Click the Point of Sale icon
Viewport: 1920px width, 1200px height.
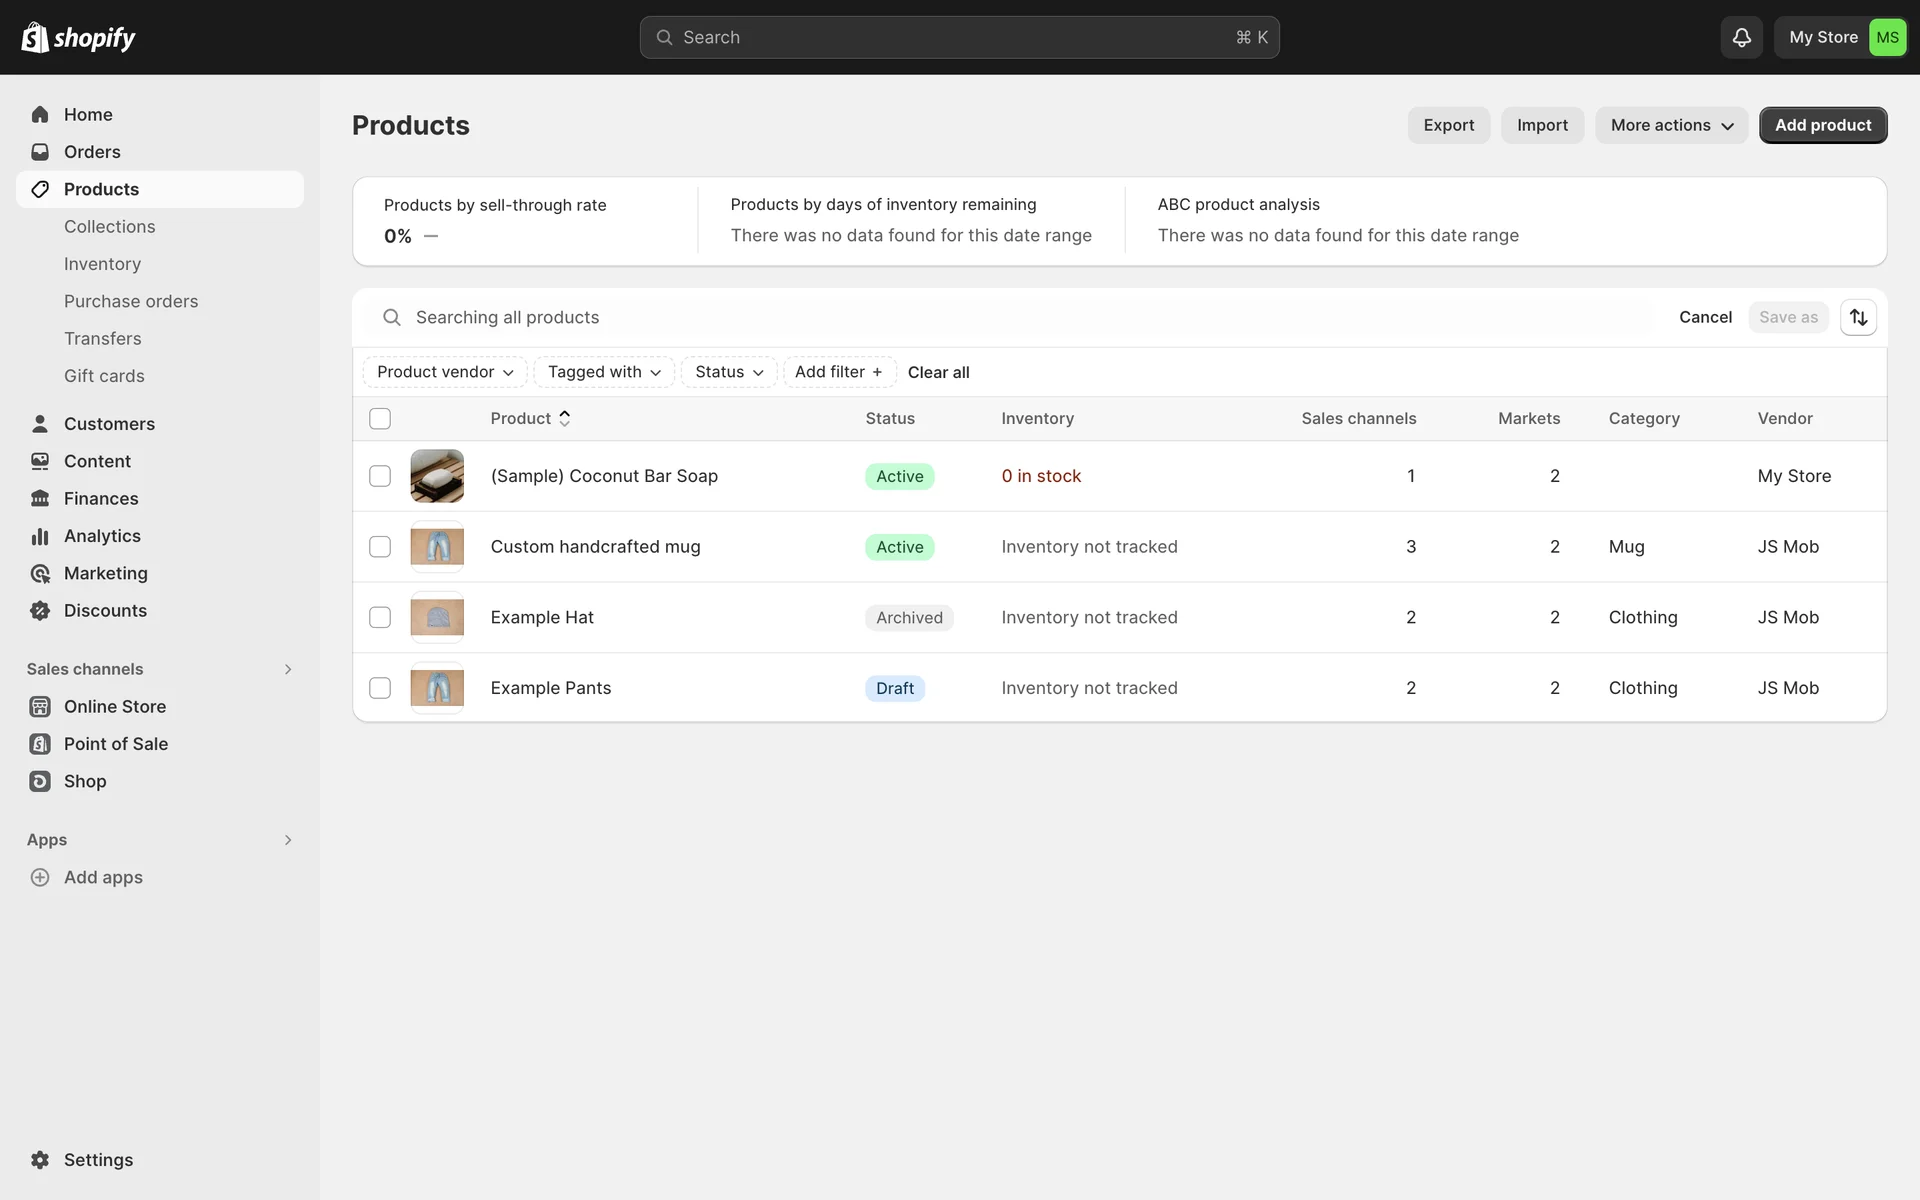pyautogui.click(x=40, y=744)
